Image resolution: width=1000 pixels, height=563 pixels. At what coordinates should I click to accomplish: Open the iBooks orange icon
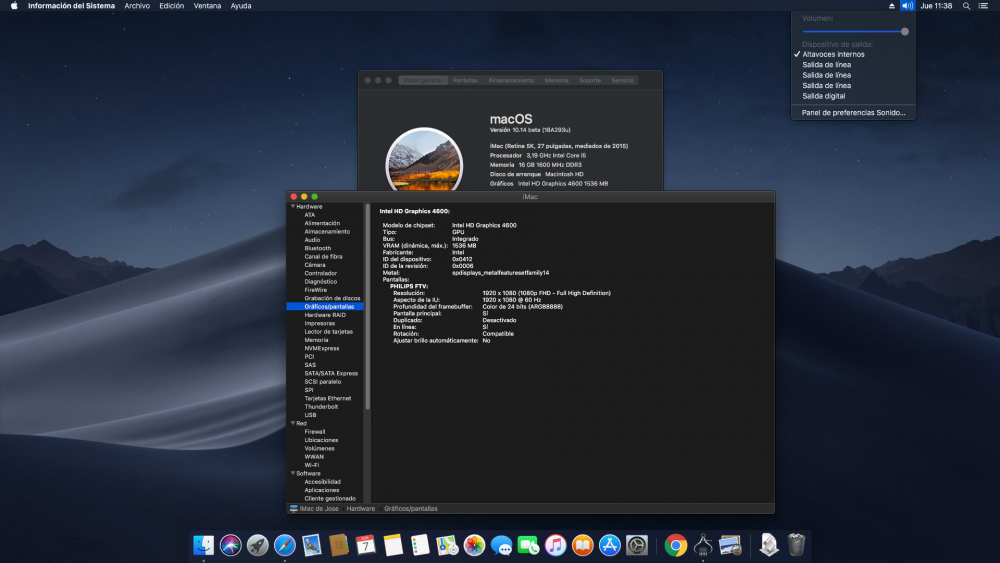pyautogui.click(x=582, y=545)
